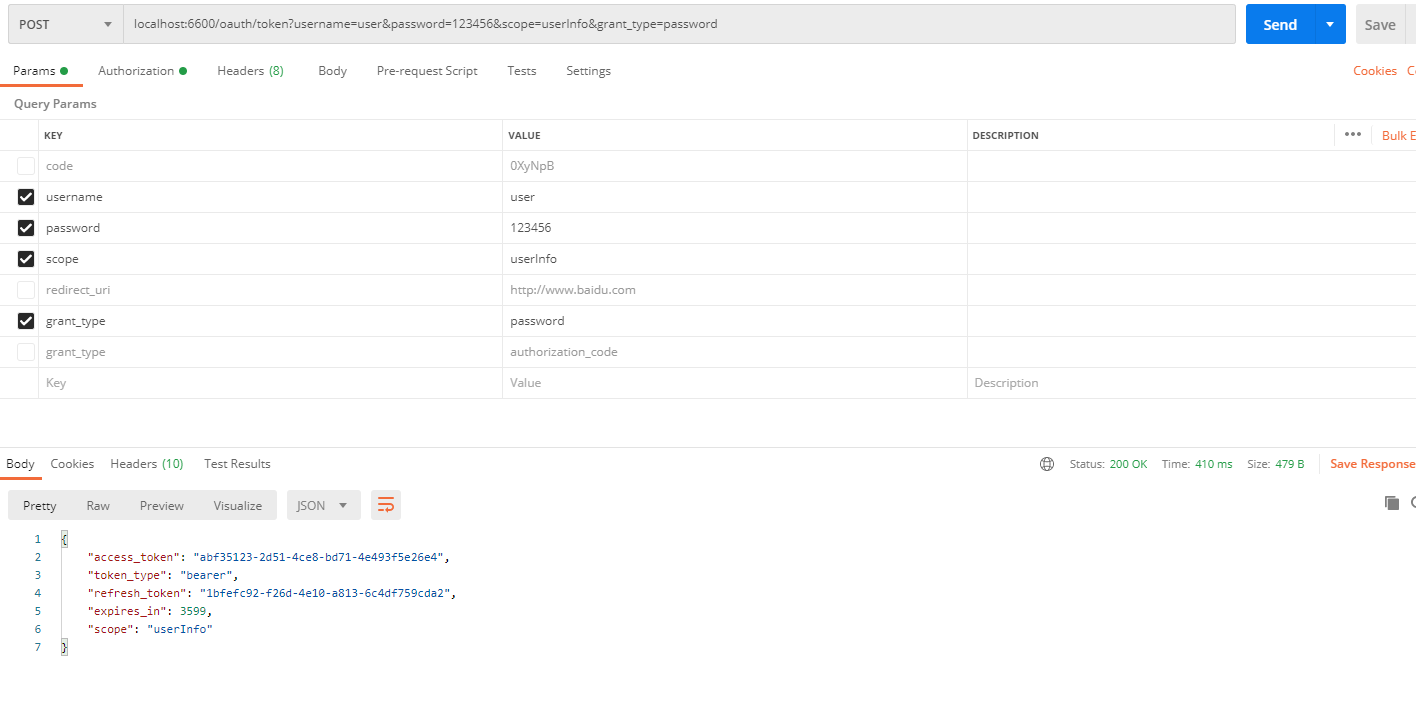Viewport: 1416px width, 701px height.
Task: Open the Test Results tab
Action: click(x=237, y=464)
